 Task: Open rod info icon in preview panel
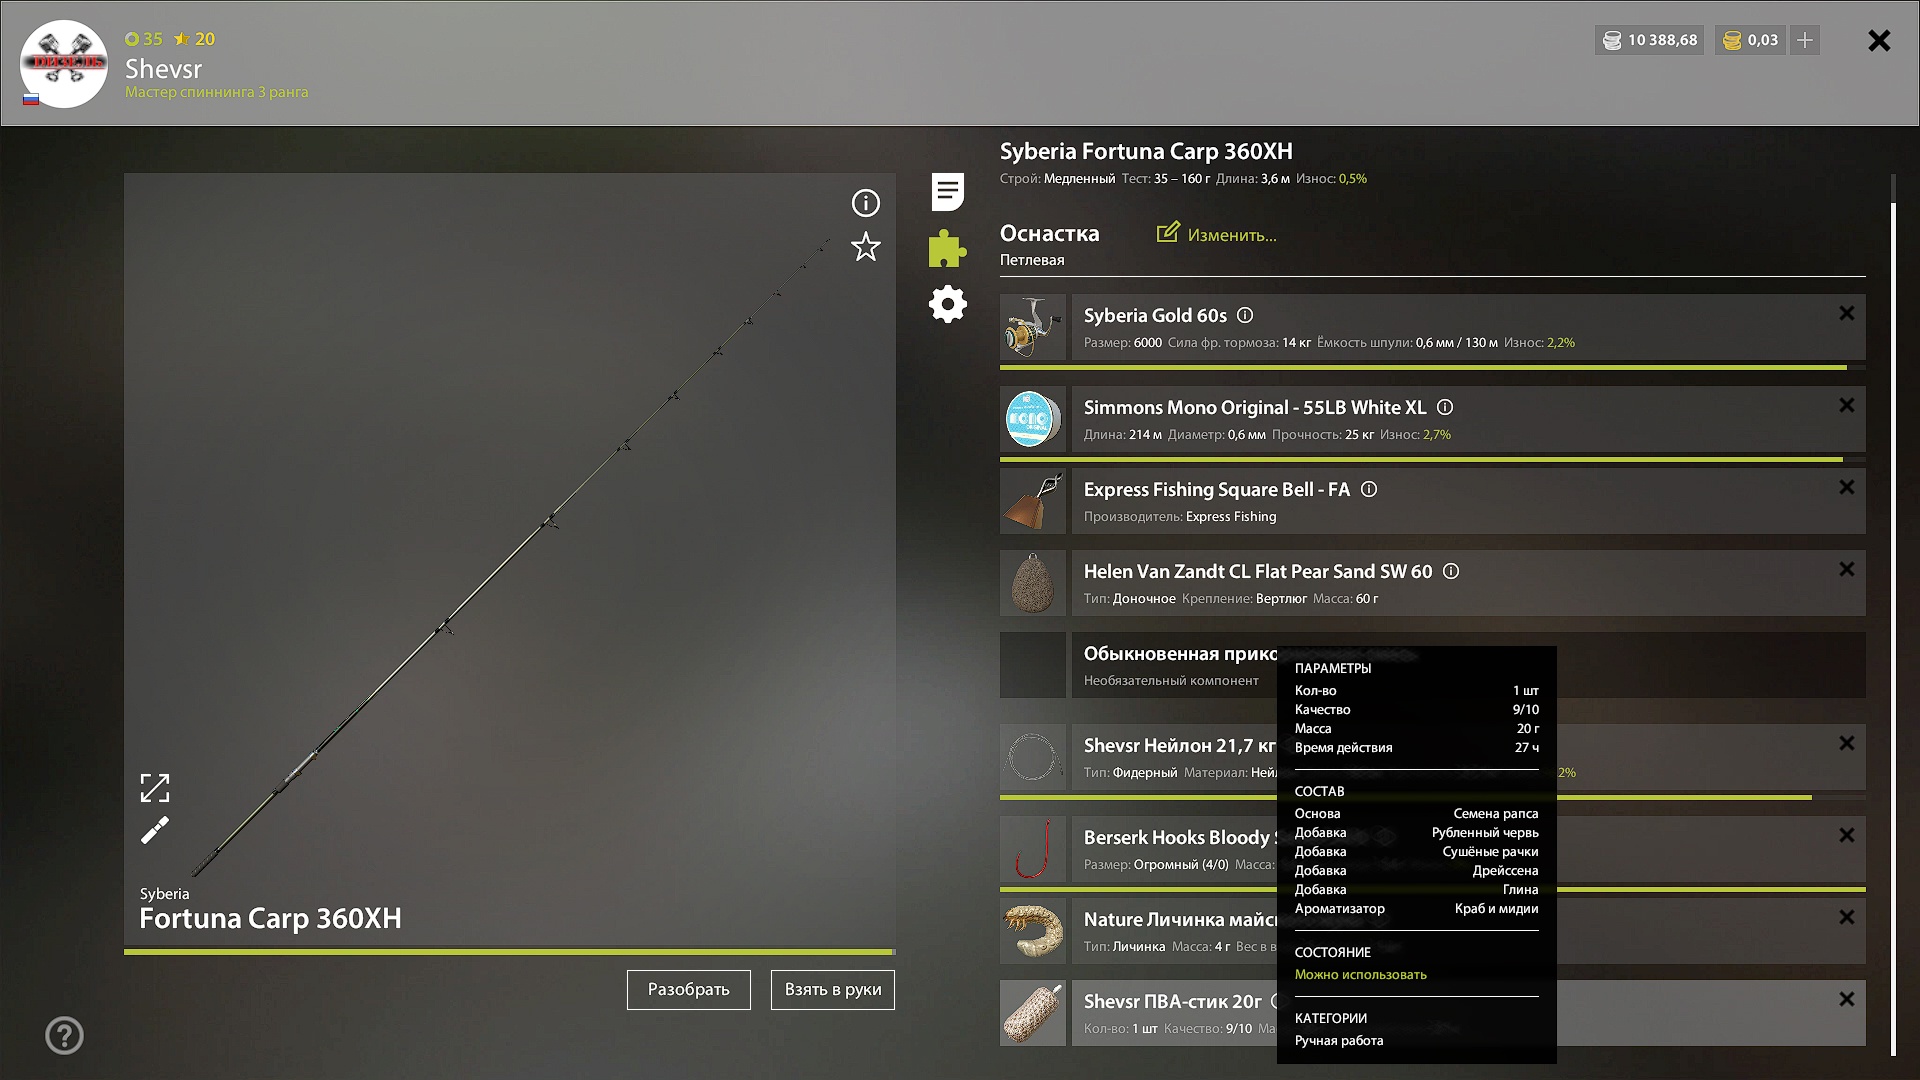pos(865,203)
